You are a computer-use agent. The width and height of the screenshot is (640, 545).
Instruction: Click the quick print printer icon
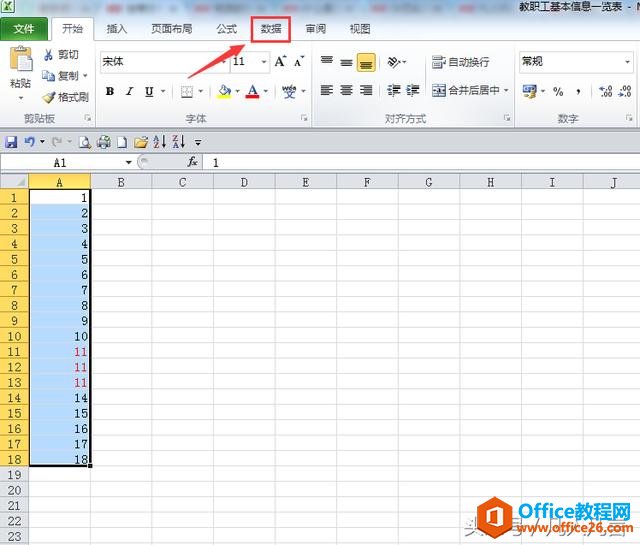point(104,142)
